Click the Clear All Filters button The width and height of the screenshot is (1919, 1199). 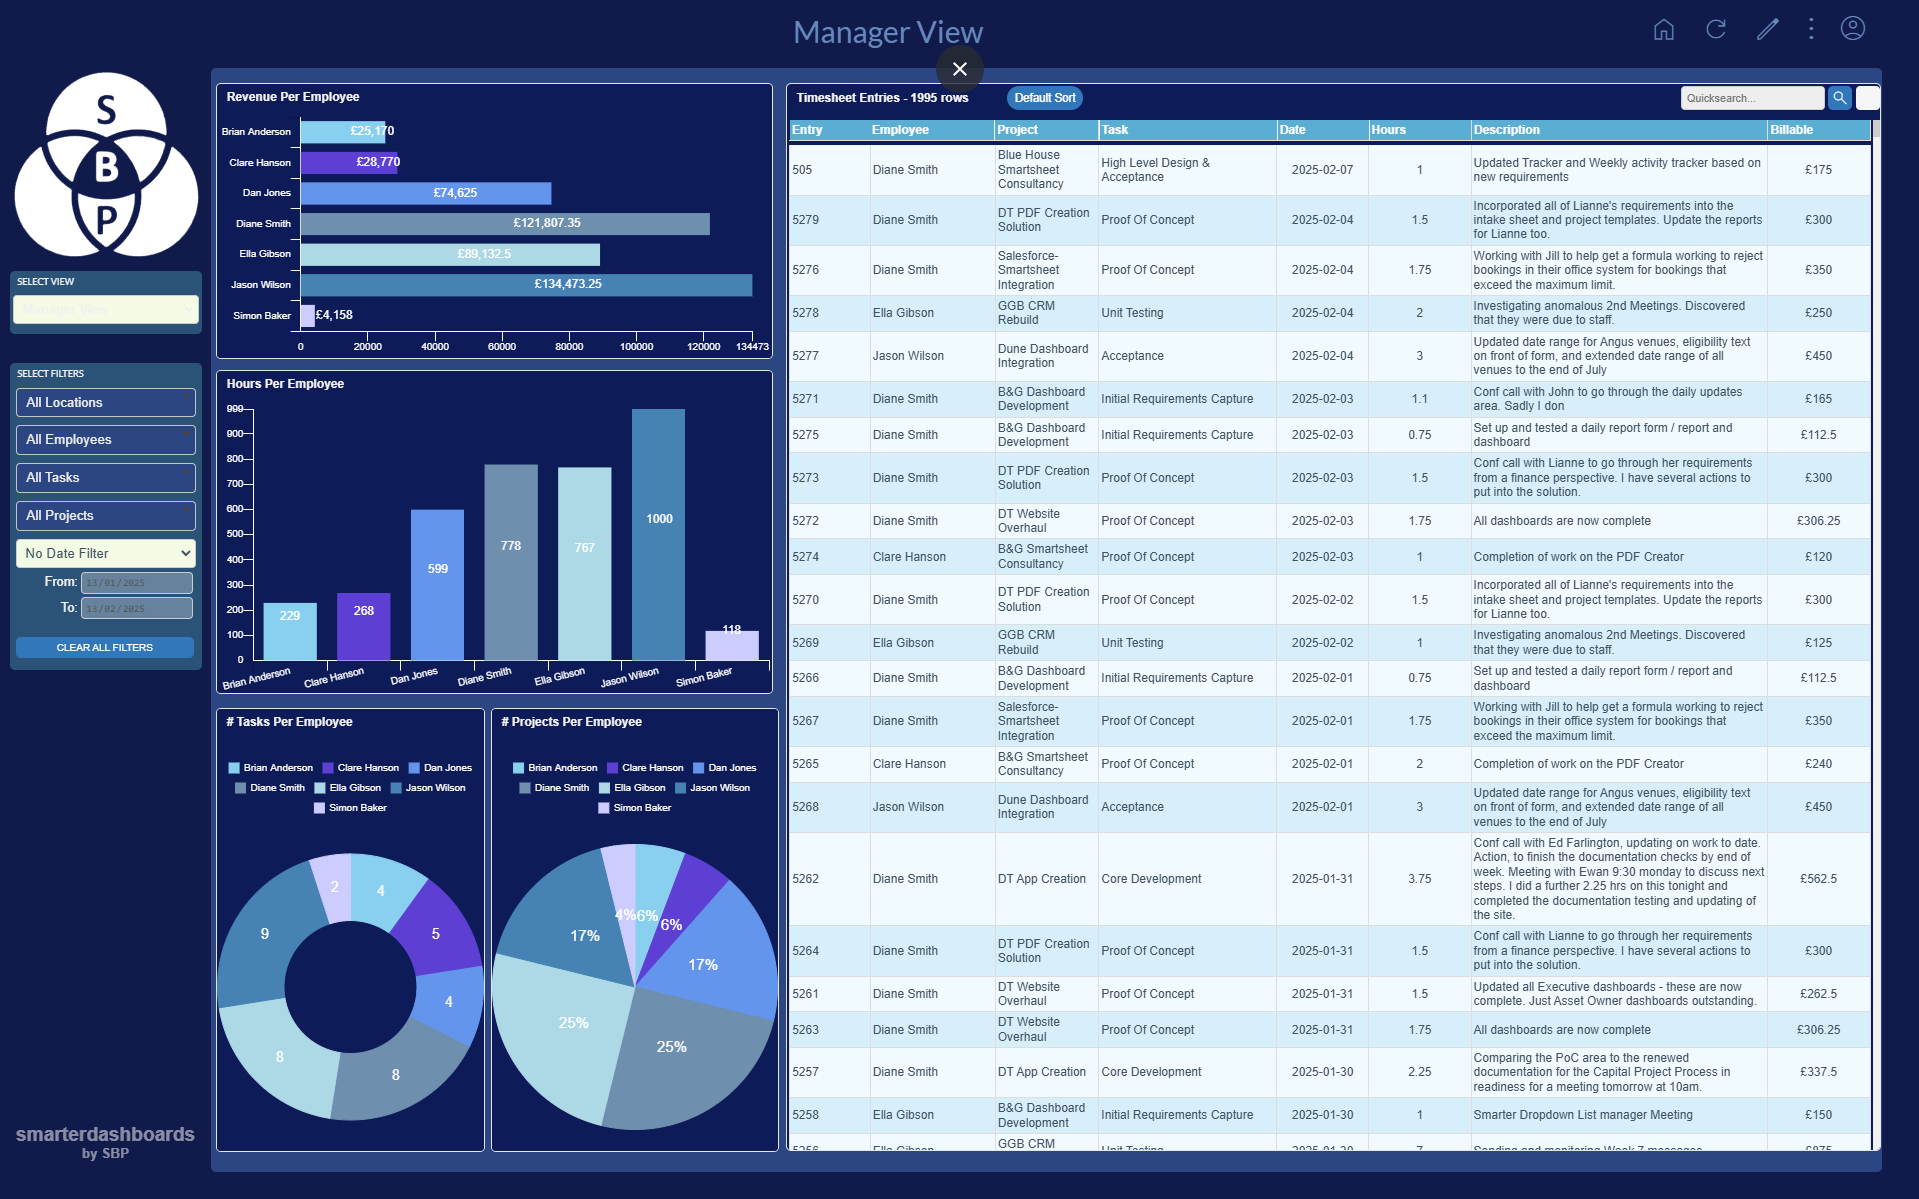[x=105, y=648]
